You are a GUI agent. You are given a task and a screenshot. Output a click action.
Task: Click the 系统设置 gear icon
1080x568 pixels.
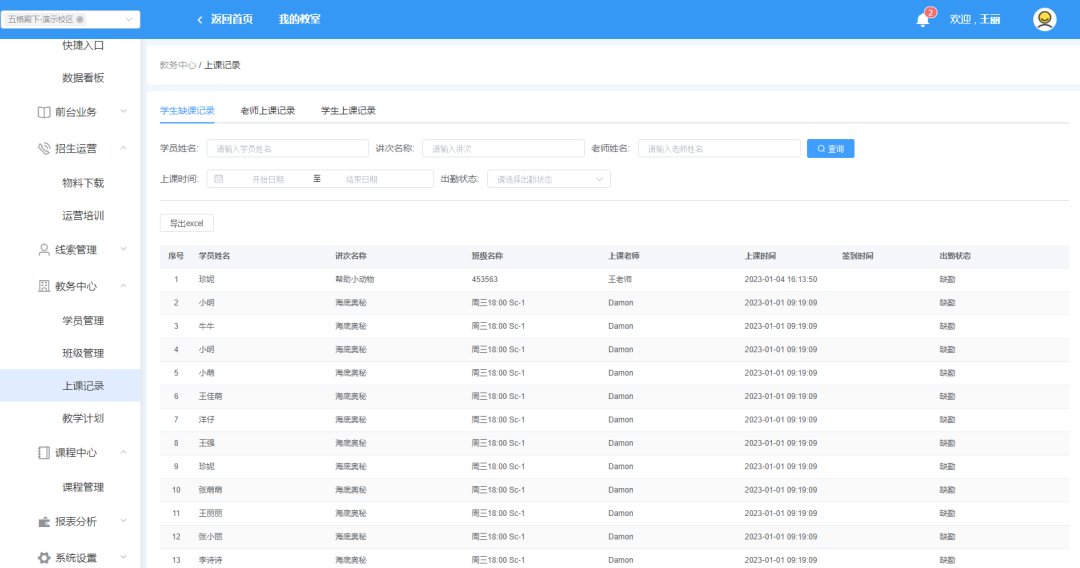(x=44, y=558)
